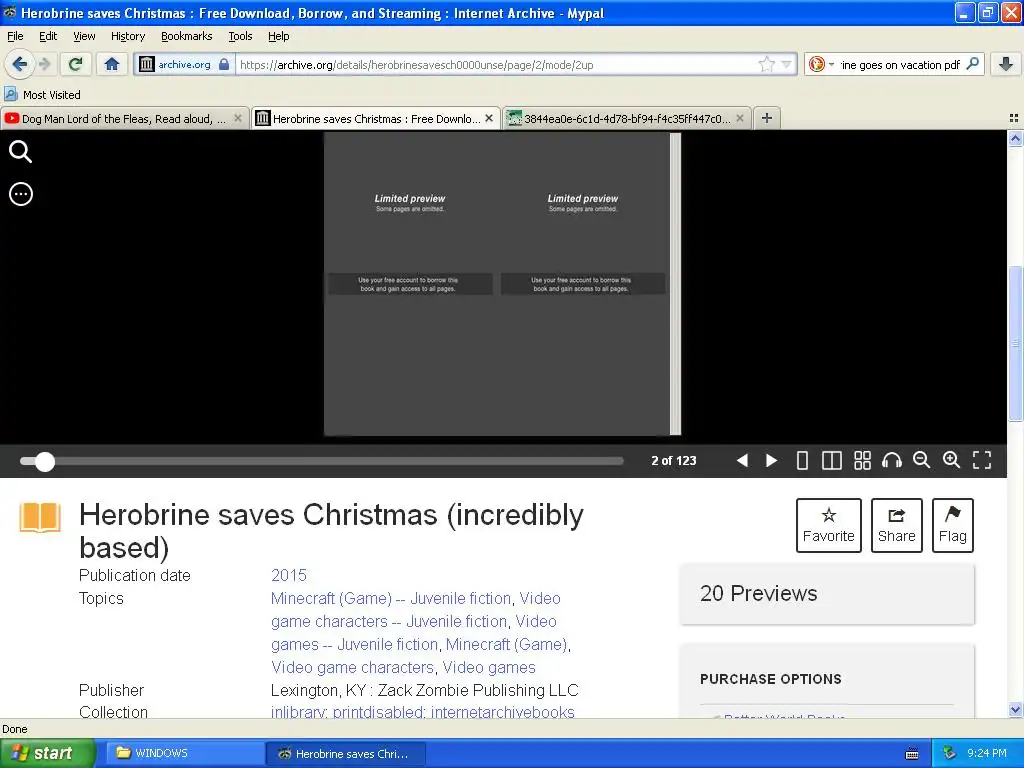Open the Video games topic link
The image size is (1024, 768).
[x=489, y=667]
